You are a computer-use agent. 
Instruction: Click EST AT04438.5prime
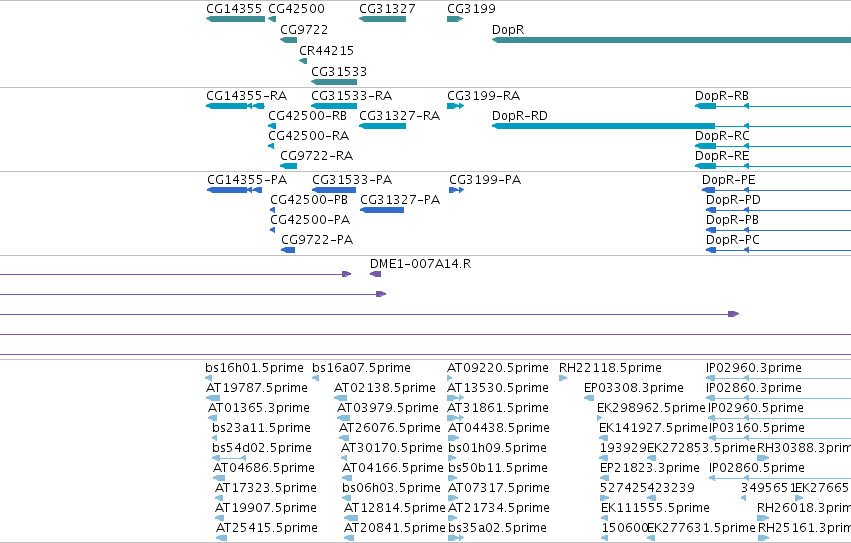(x=453, y=439)
